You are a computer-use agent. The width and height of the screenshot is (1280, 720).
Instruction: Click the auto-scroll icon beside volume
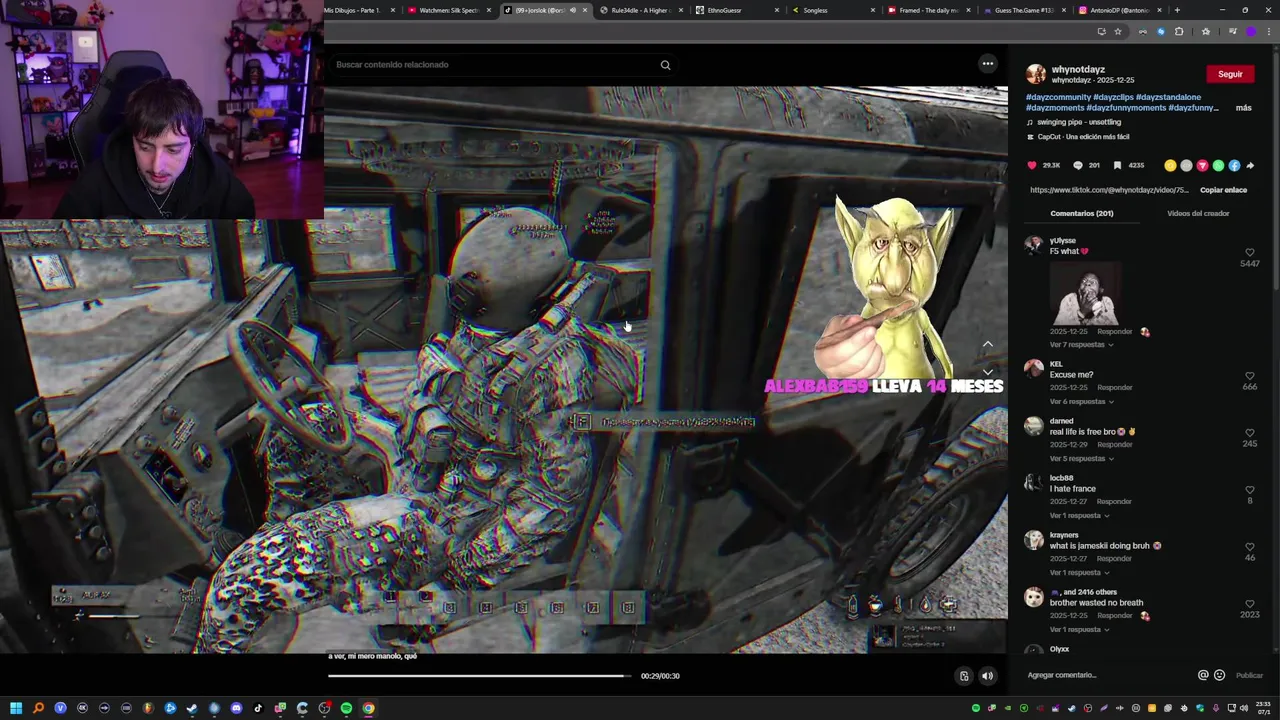pyautogui.click(x=964, y=676)
